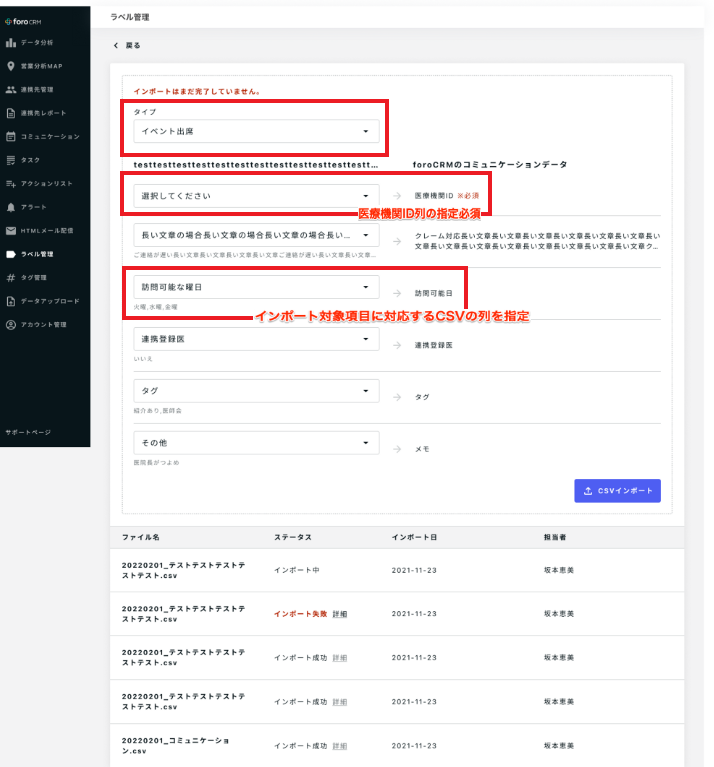The image size is (714, 767).
Task: Click インポート中 status text
Action: tap(296, 570)
